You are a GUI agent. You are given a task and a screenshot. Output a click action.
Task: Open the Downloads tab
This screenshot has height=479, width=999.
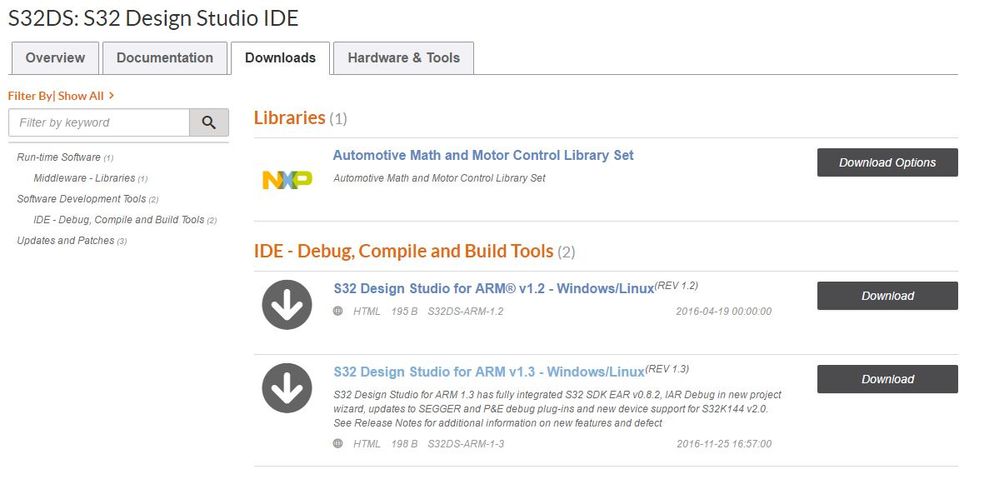pos(280,58)
